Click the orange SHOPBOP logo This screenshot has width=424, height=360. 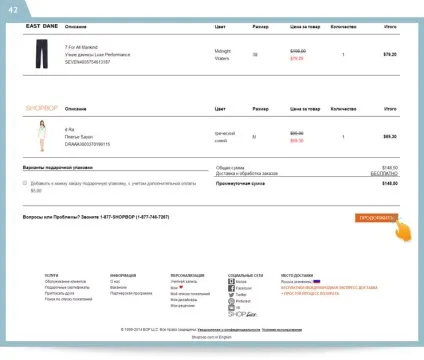(42, 108)
